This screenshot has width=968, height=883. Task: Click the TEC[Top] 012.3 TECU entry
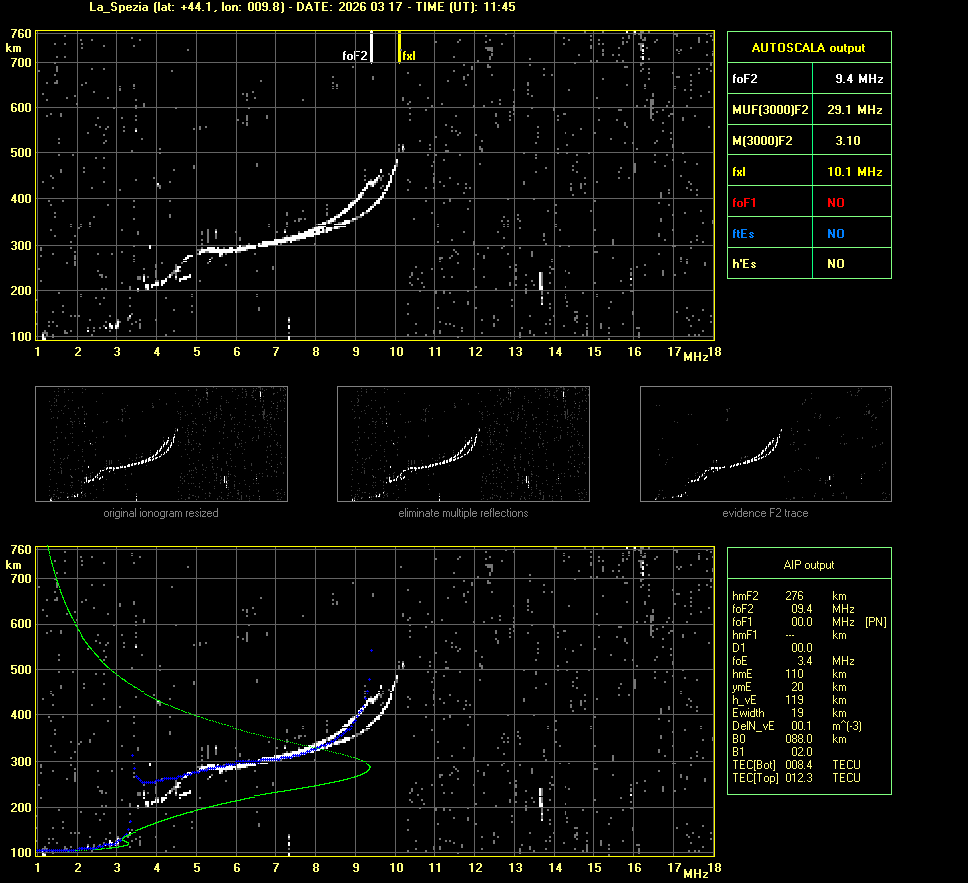[797, 777]
